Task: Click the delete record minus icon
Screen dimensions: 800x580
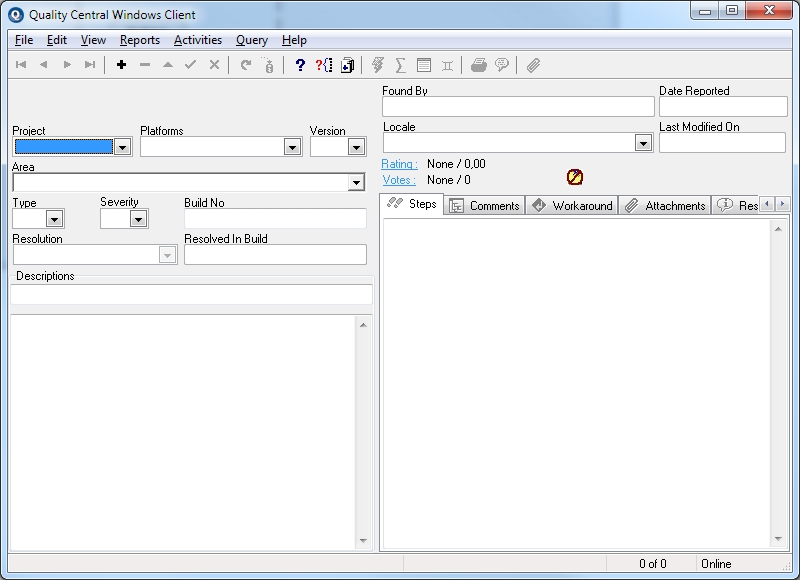Action: pos(145,65)
